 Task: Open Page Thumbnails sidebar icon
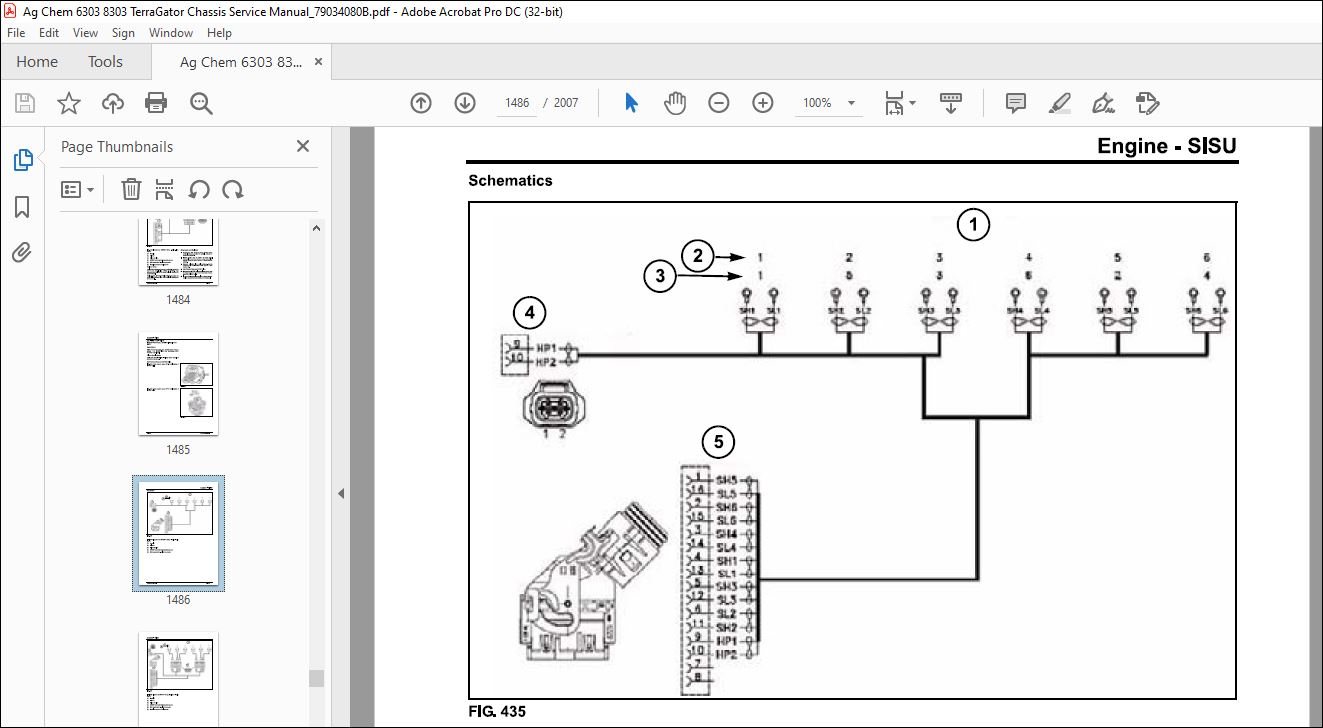pos(22,160)
